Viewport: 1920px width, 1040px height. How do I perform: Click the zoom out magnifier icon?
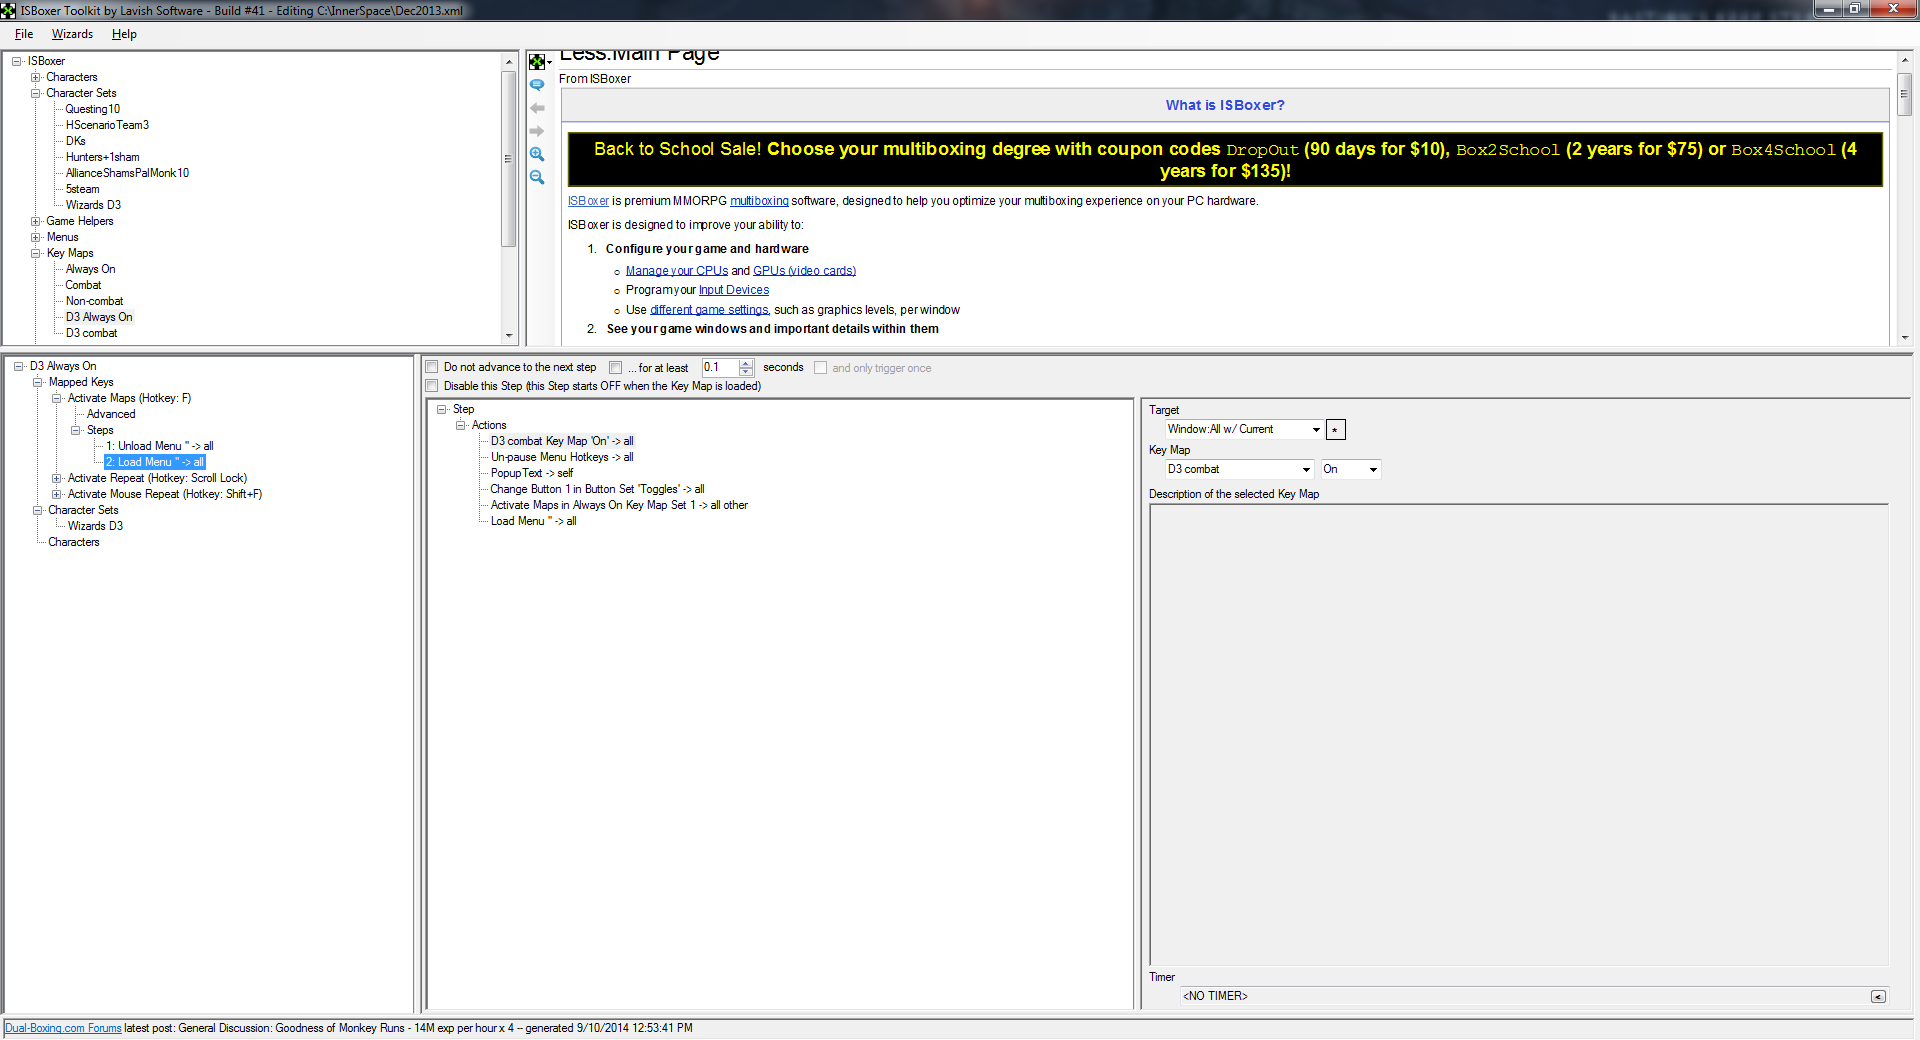pyautogui.click(x=537, y=177)
